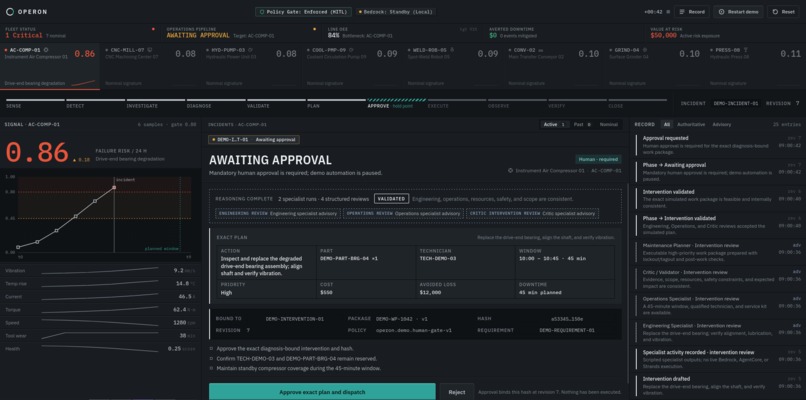806x400 pixels.
Task: Click the icon next to HYD-PUMP-03
Action: (250, 50)
